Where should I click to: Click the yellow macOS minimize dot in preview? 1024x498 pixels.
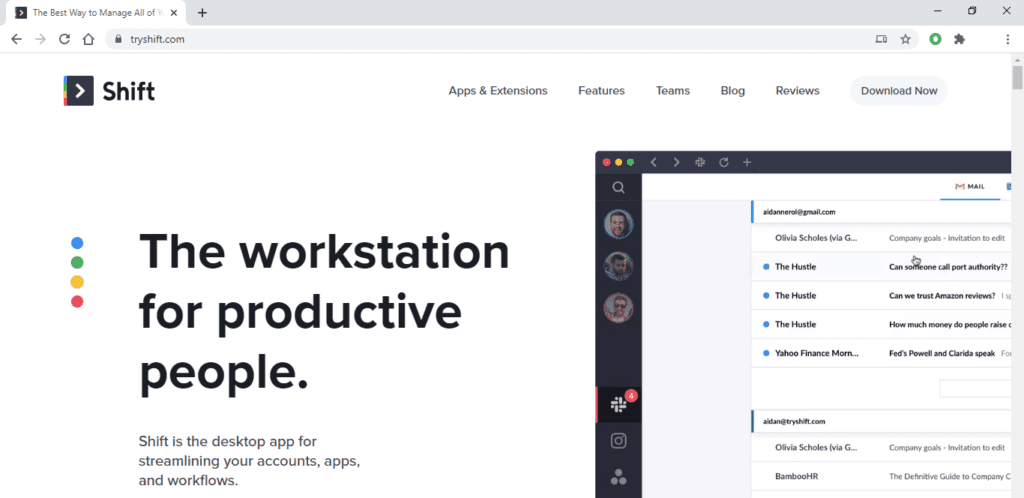(618, 162)
